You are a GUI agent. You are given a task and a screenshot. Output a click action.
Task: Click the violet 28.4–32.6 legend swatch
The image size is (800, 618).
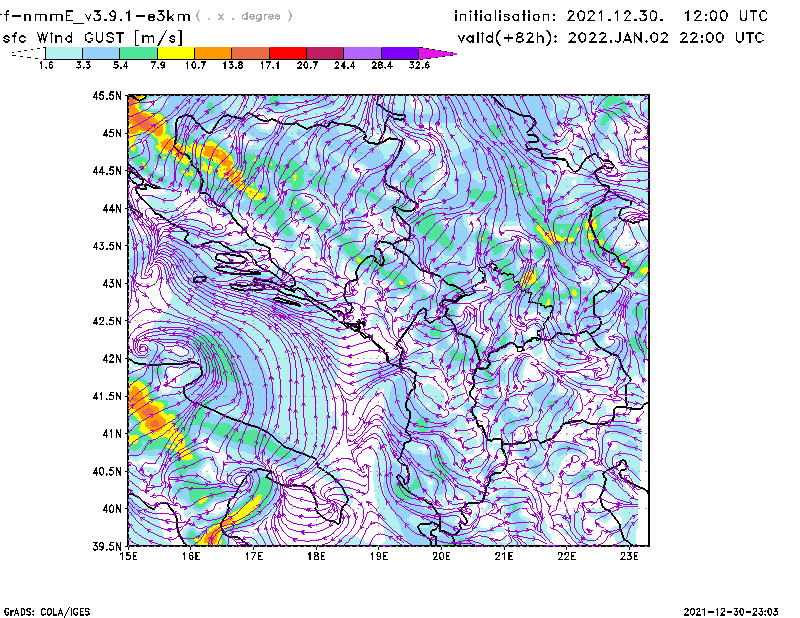pyautogui.click(x=400, y=53)
